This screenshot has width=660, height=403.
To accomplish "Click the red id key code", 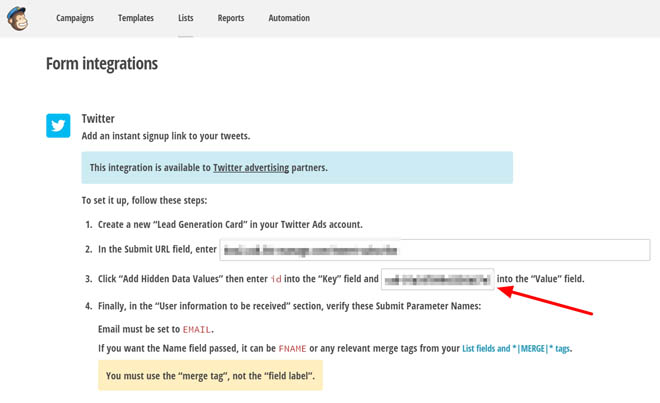I will click(276, 279).
